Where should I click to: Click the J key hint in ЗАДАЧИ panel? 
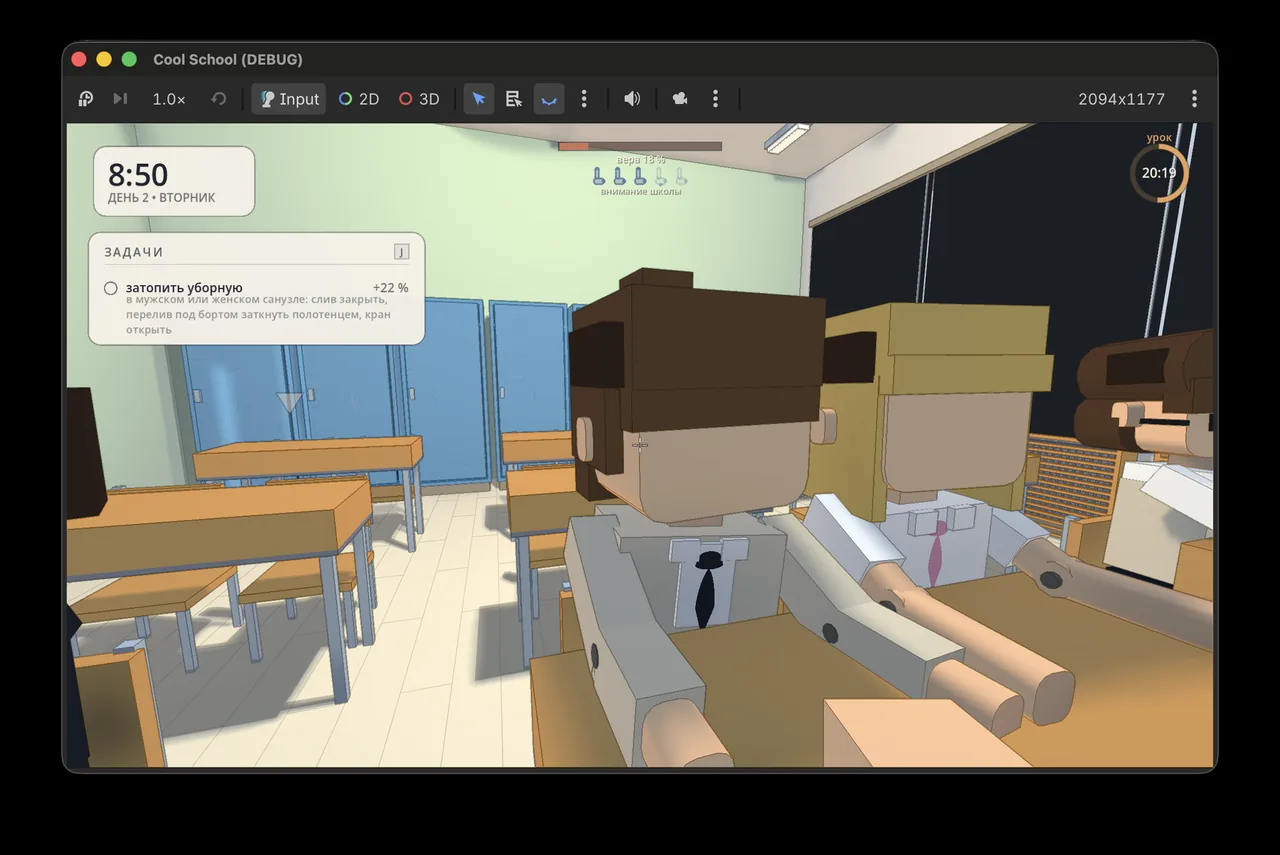tap(402, 252)
